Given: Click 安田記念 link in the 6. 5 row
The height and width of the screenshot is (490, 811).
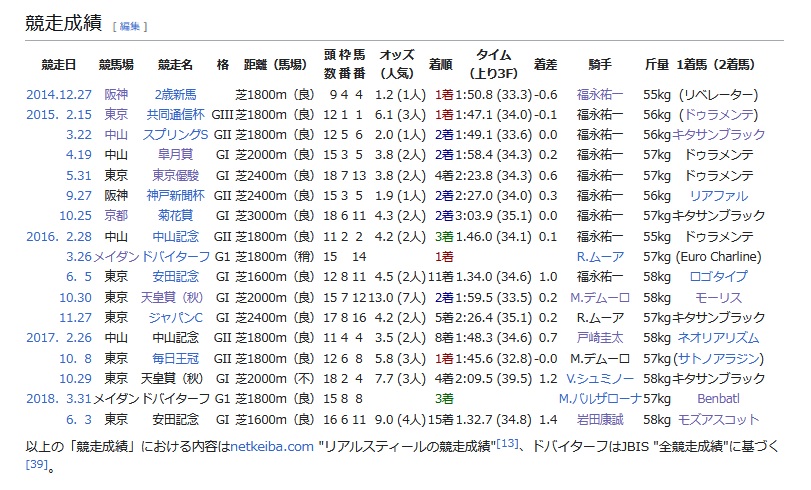Looking at the screenshot, I should pyautogui.click(x=175, y=276).
